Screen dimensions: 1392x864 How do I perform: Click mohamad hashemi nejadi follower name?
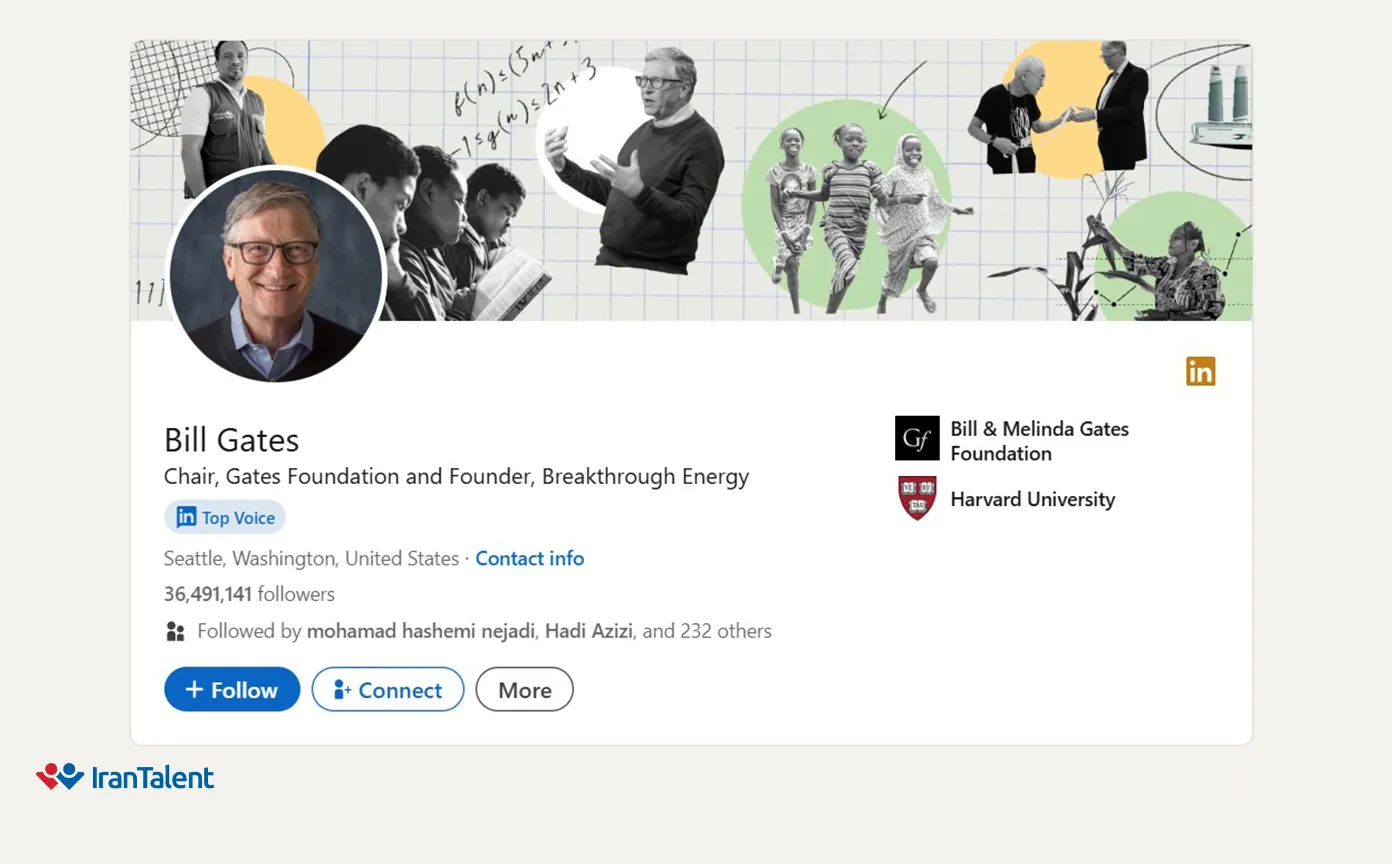click(422, 631)
